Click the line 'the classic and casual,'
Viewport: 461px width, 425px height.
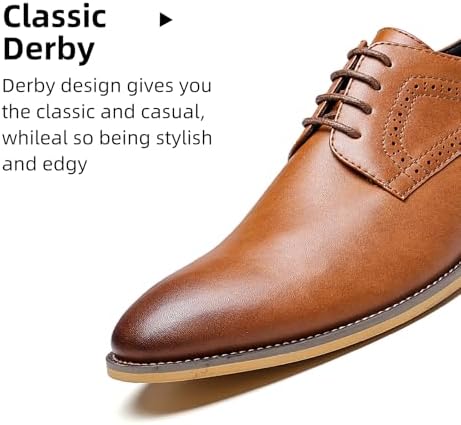click(103, 112)
